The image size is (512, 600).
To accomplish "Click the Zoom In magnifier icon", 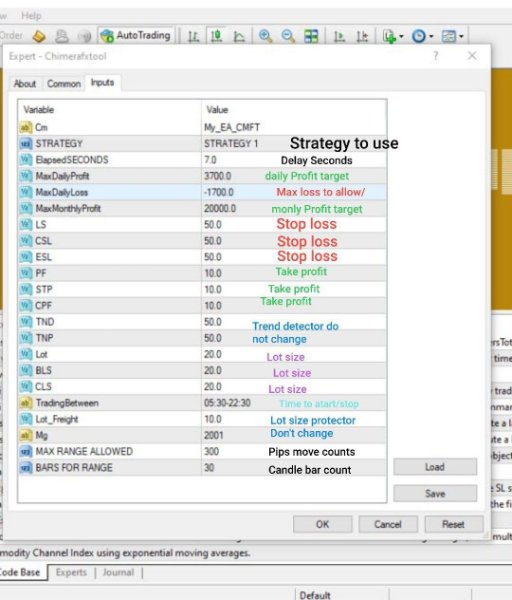I will tap(265, 36).
